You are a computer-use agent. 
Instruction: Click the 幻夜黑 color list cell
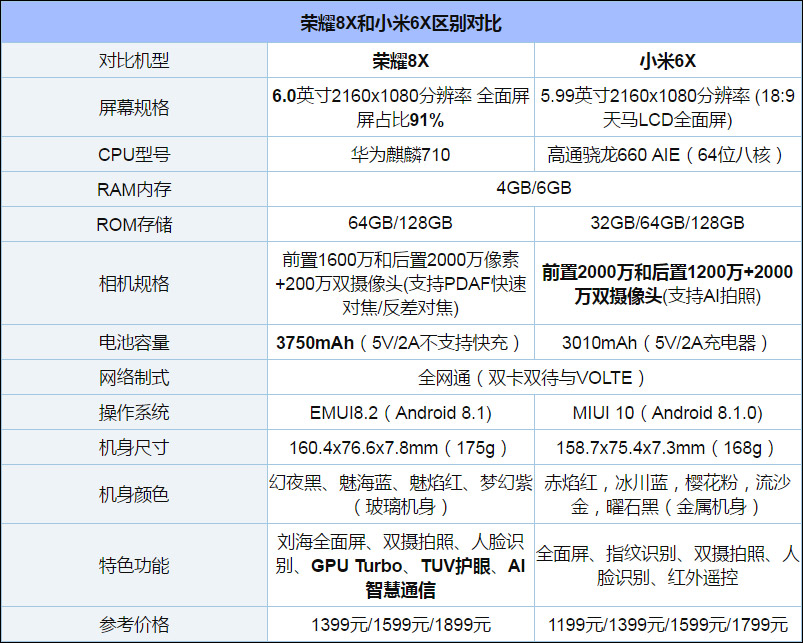coord(400,494)
